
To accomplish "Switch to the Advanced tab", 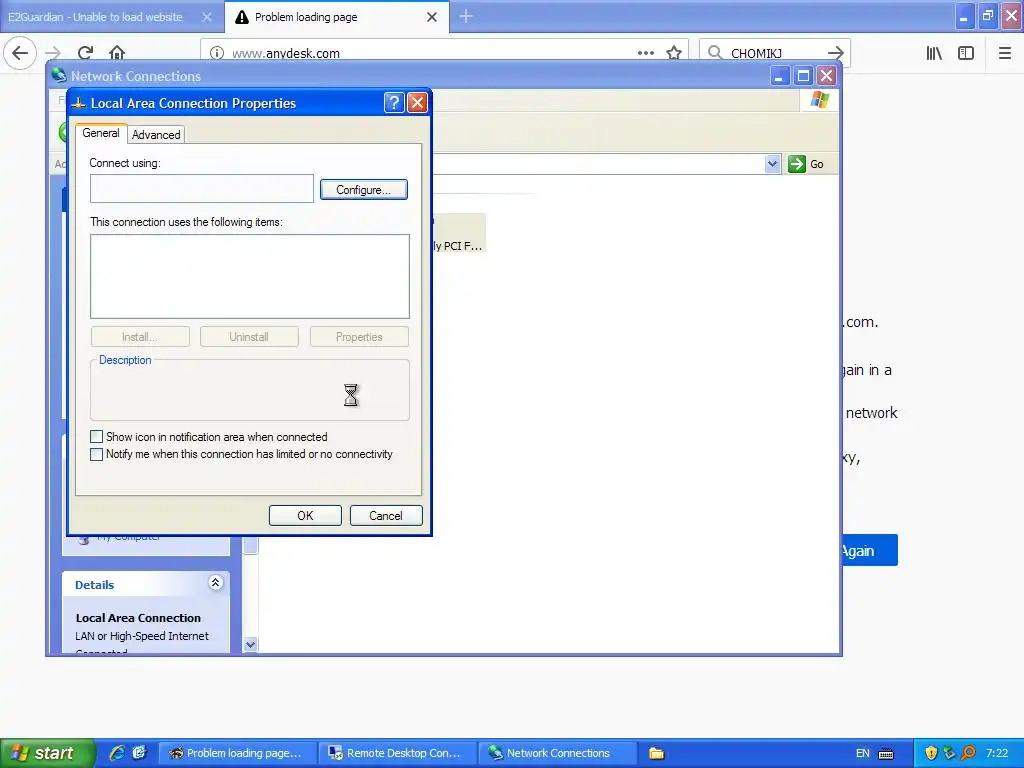I will click(156, 135).
